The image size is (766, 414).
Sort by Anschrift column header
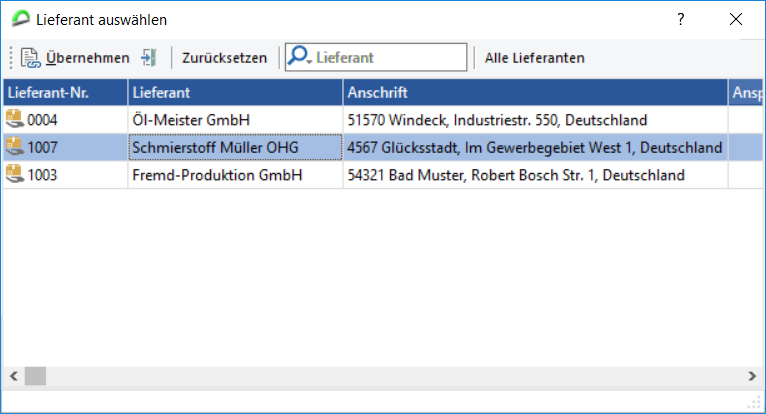pyautogui.click(x=535, y=92)
